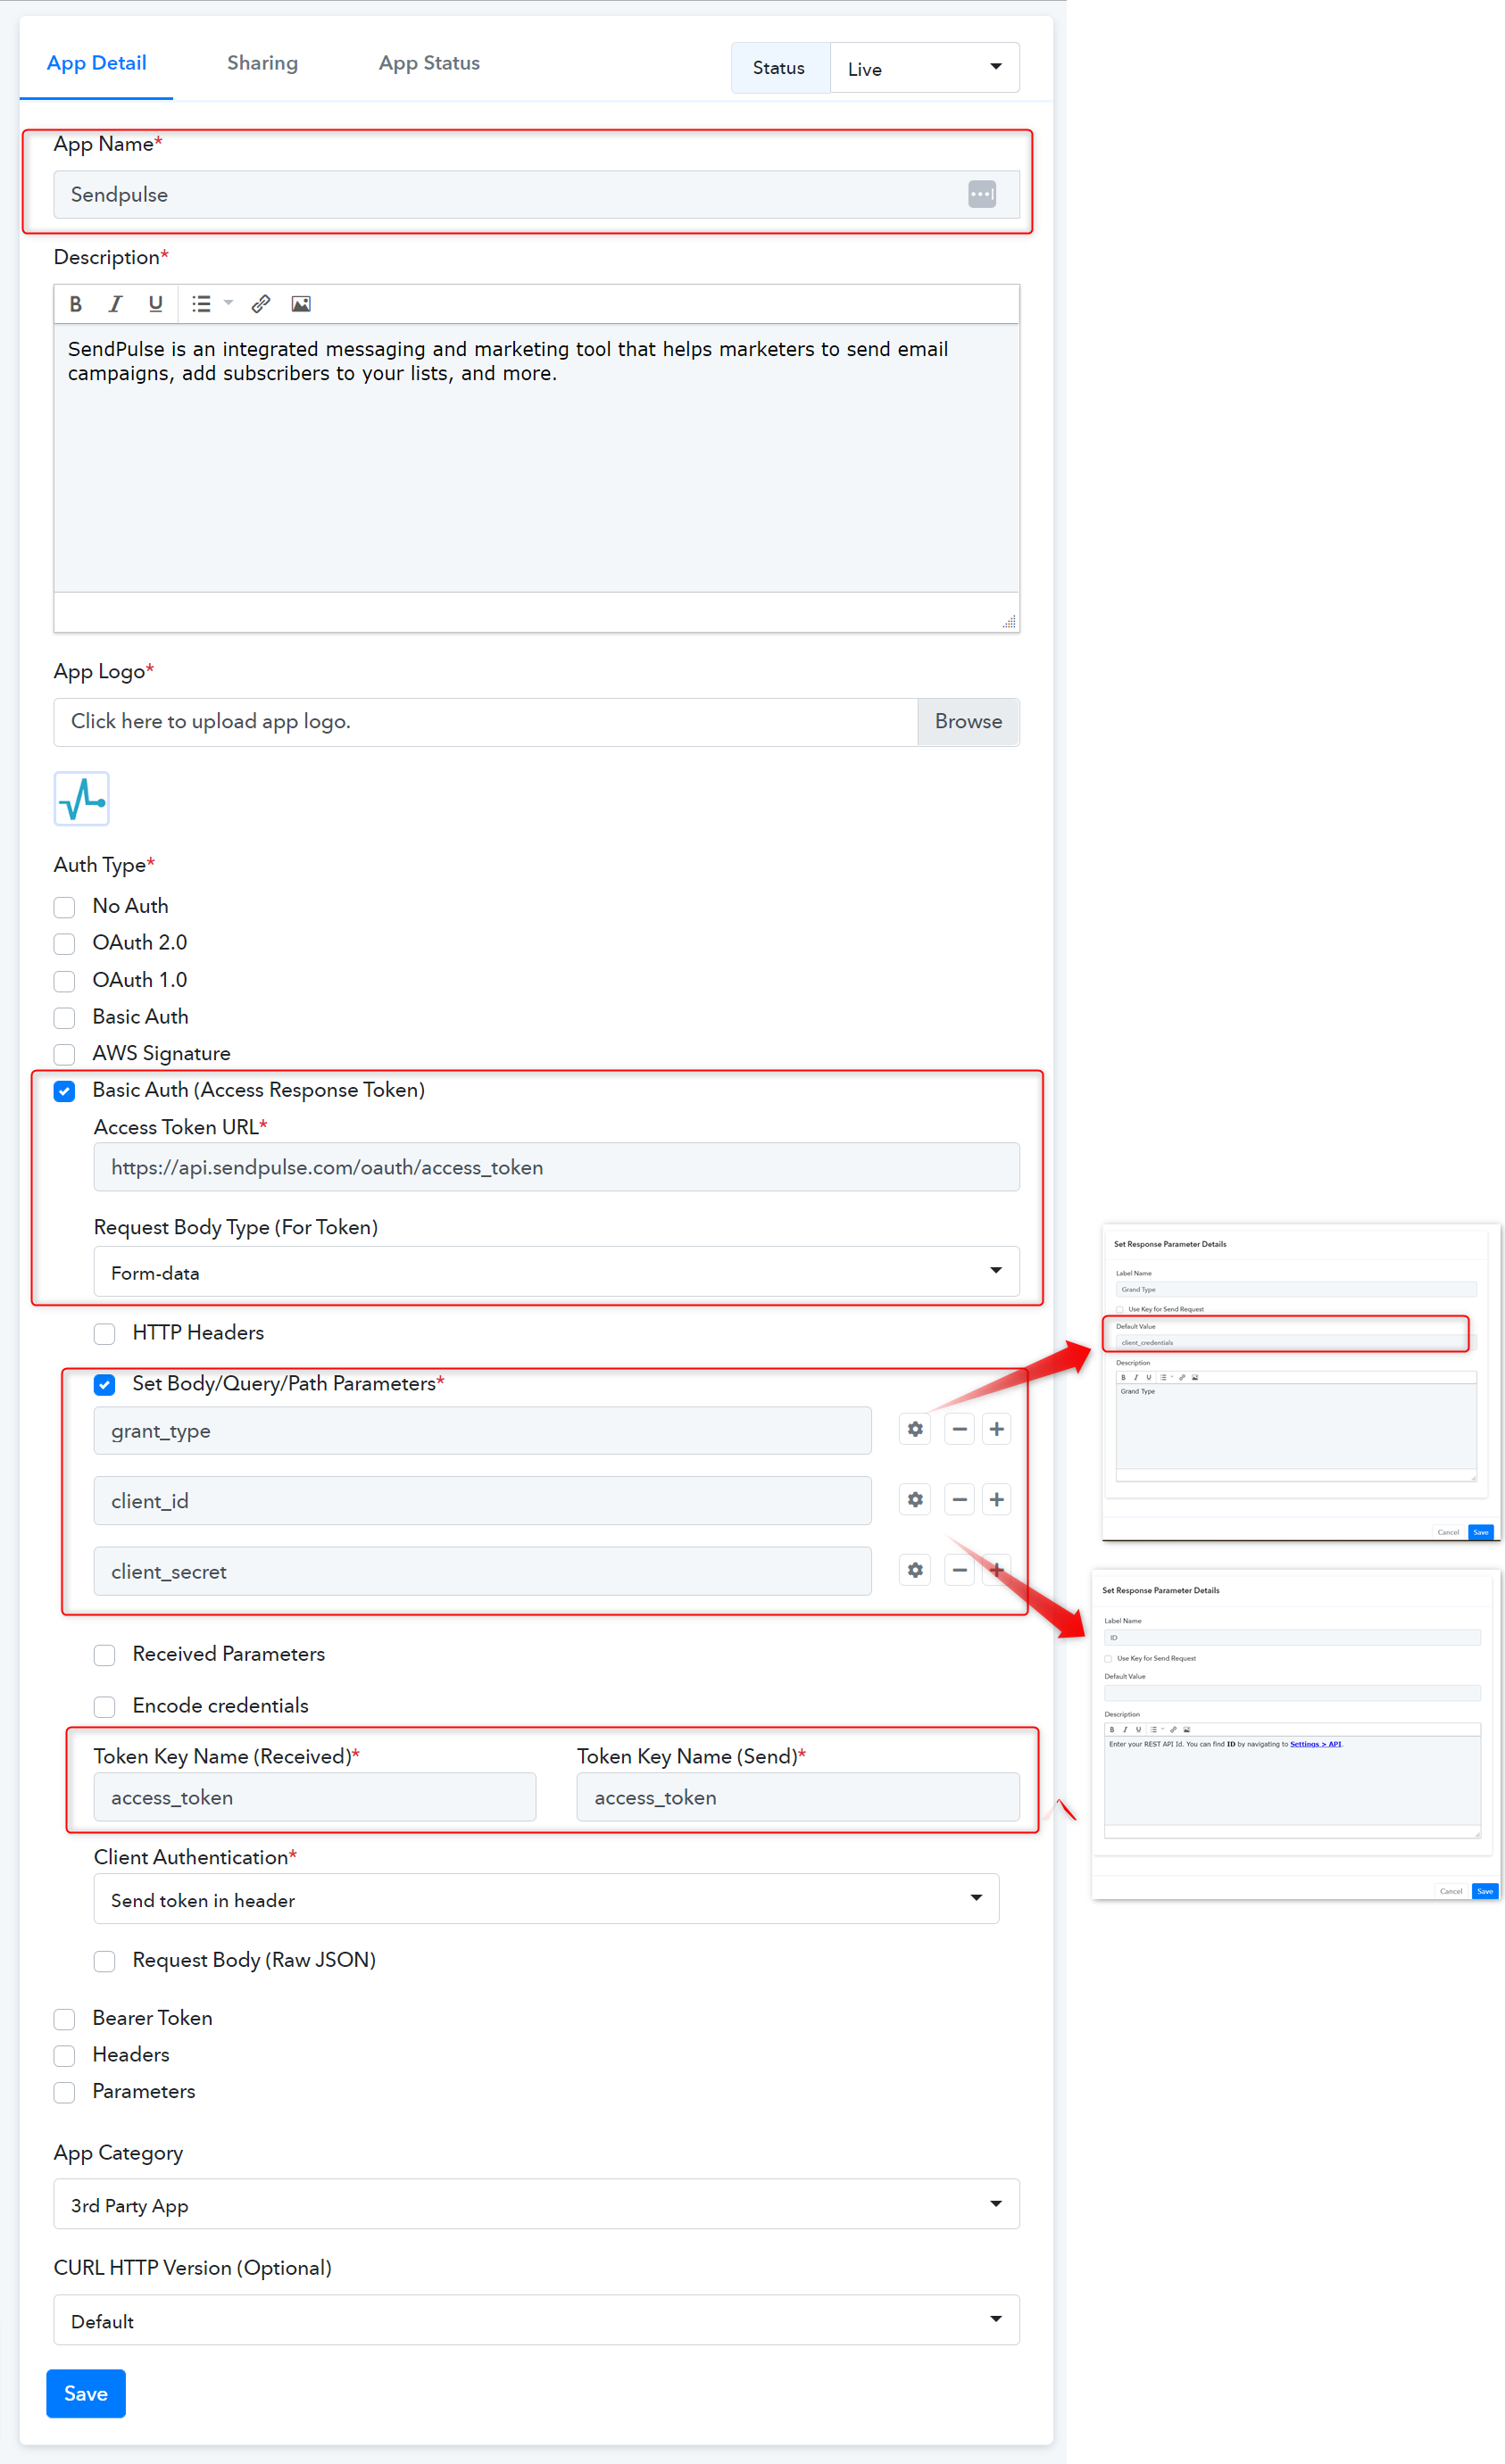This screenshot has height=2464, width=1505.
Task: Open the Status dropdown showing Live
Action: tap(925, 68)
